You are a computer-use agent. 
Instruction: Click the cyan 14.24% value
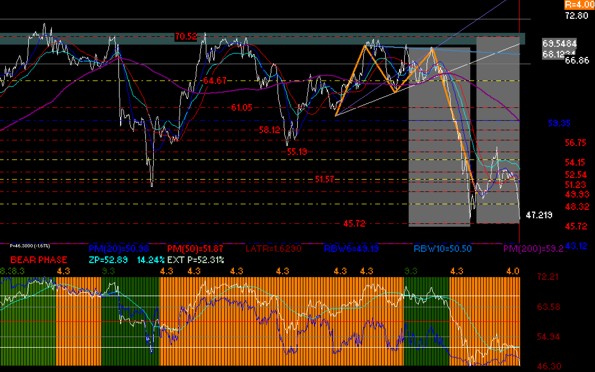pos(151,260)
